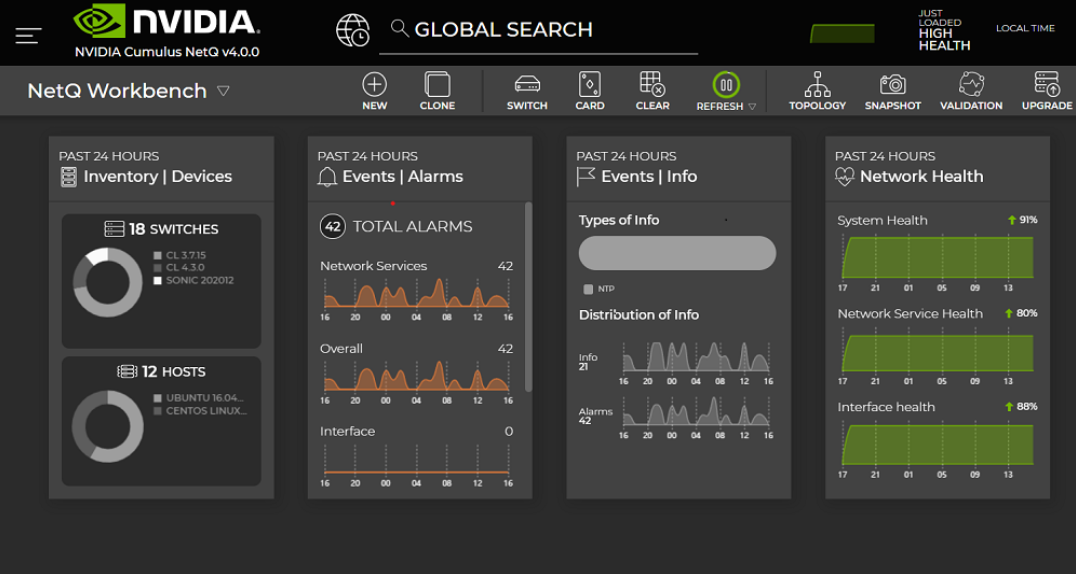The image size is (1076, 574).
Task: Expand the Refresh interval dropdown arrow
Action: pyautogui.click(x=752, y=106)
